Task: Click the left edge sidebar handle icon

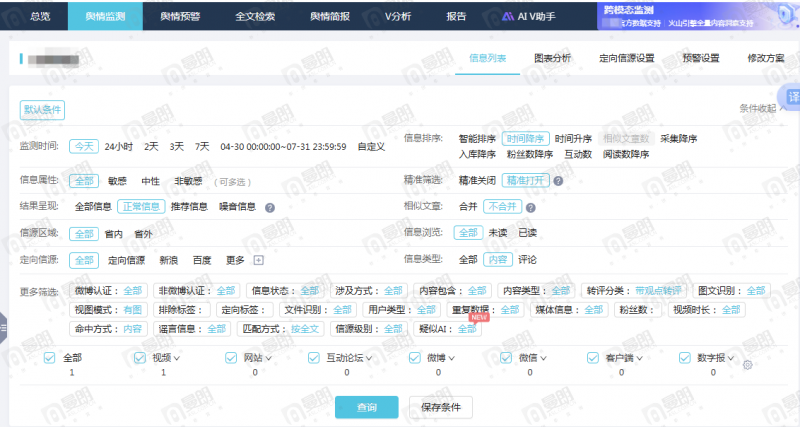Action: [3, 327]
